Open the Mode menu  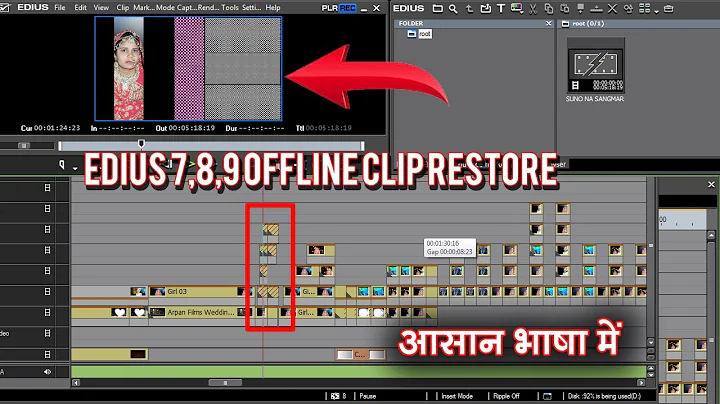pyautogui.click(x=165, y=8)
